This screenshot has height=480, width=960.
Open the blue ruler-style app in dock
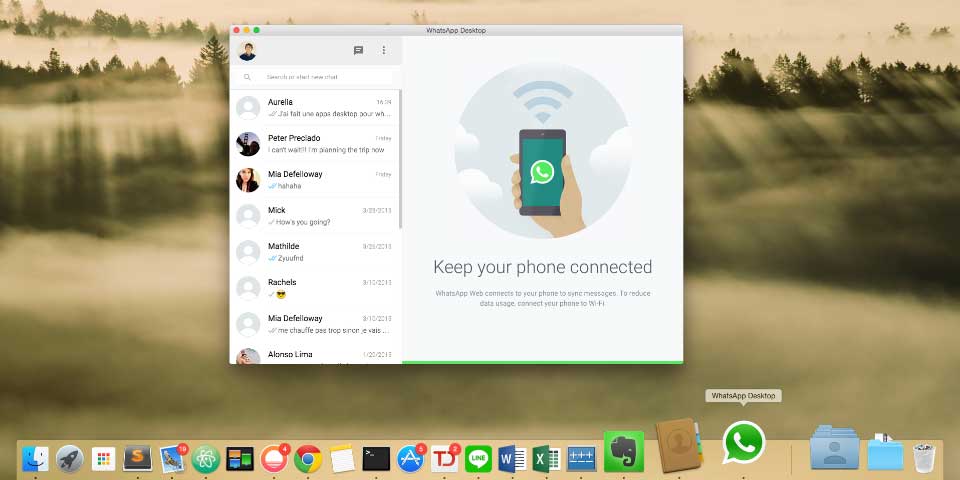pos(581,459)
